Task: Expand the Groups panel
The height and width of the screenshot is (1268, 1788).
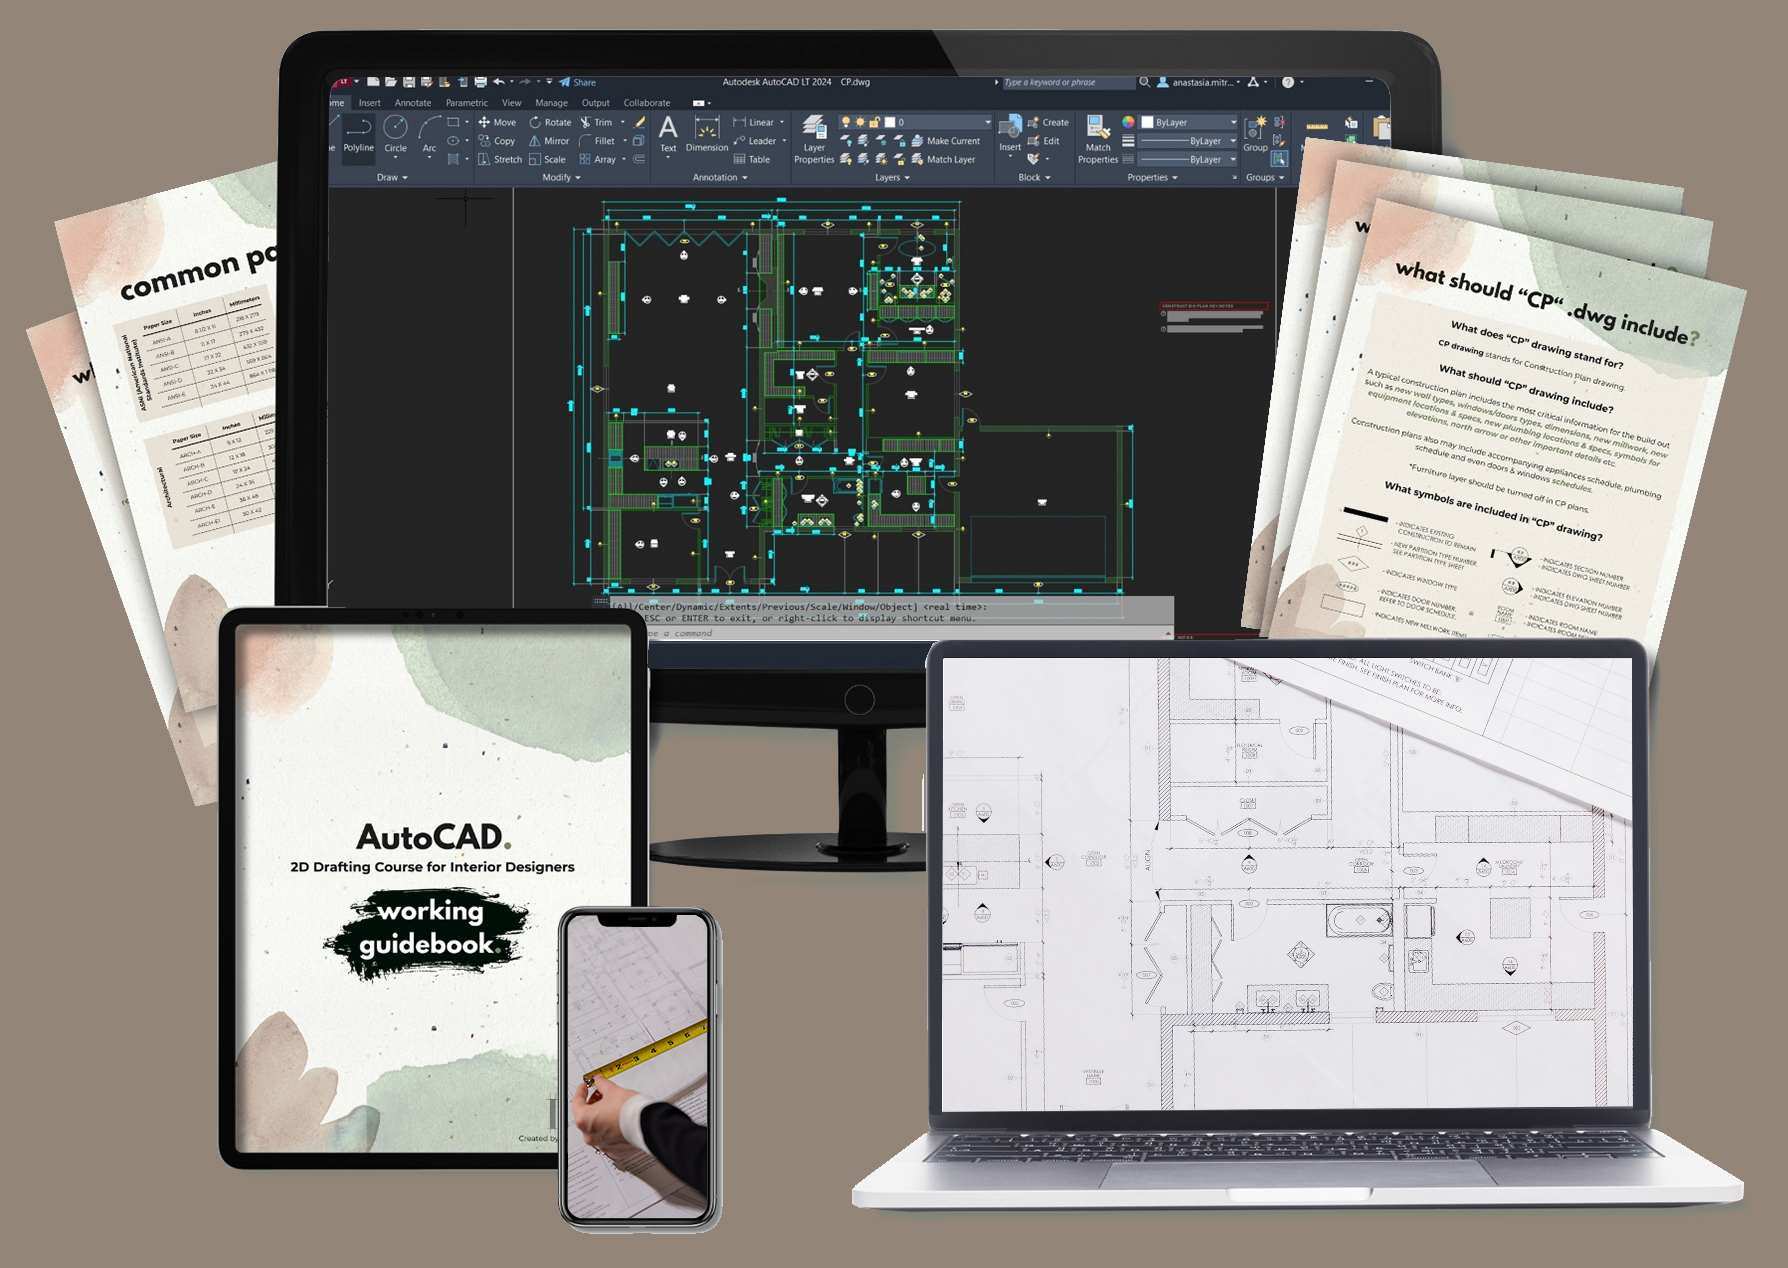Action: pyautogui.click(x=1265, y=177)
